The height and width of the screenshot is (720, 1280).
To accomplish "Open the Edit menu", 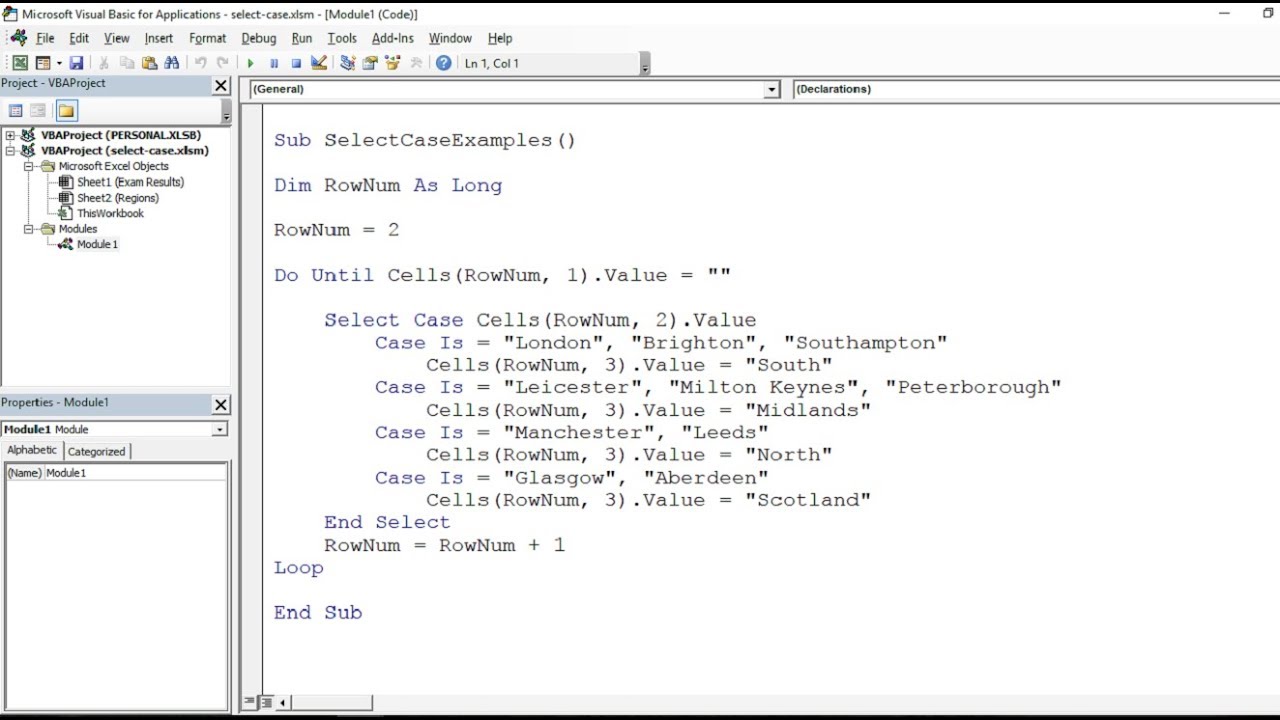I will tap(79, 38).
